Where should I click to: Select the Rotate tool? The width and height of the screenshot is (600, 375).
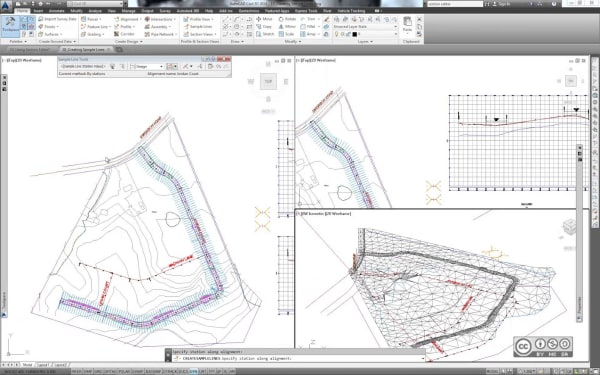click(x=287, y=19)
